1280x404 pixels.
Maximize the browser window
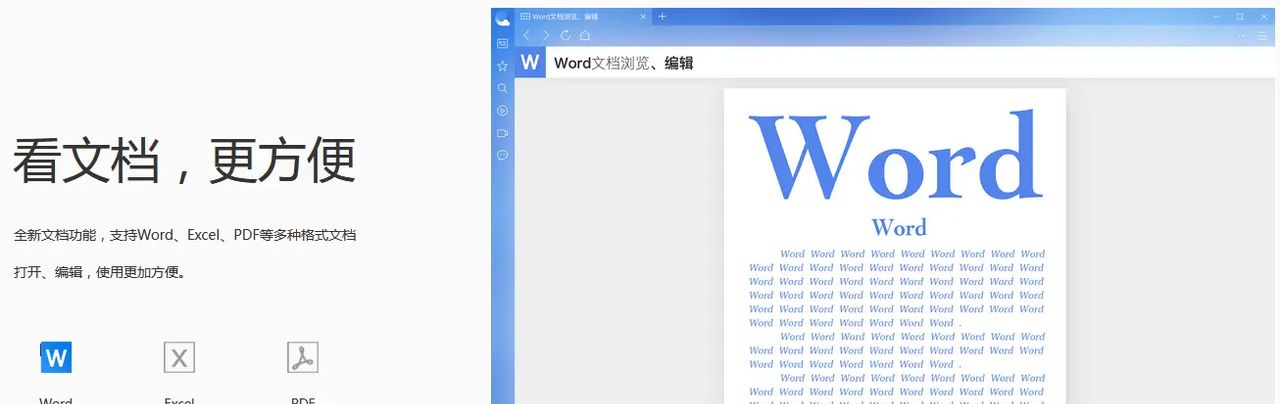[1240, 16]
